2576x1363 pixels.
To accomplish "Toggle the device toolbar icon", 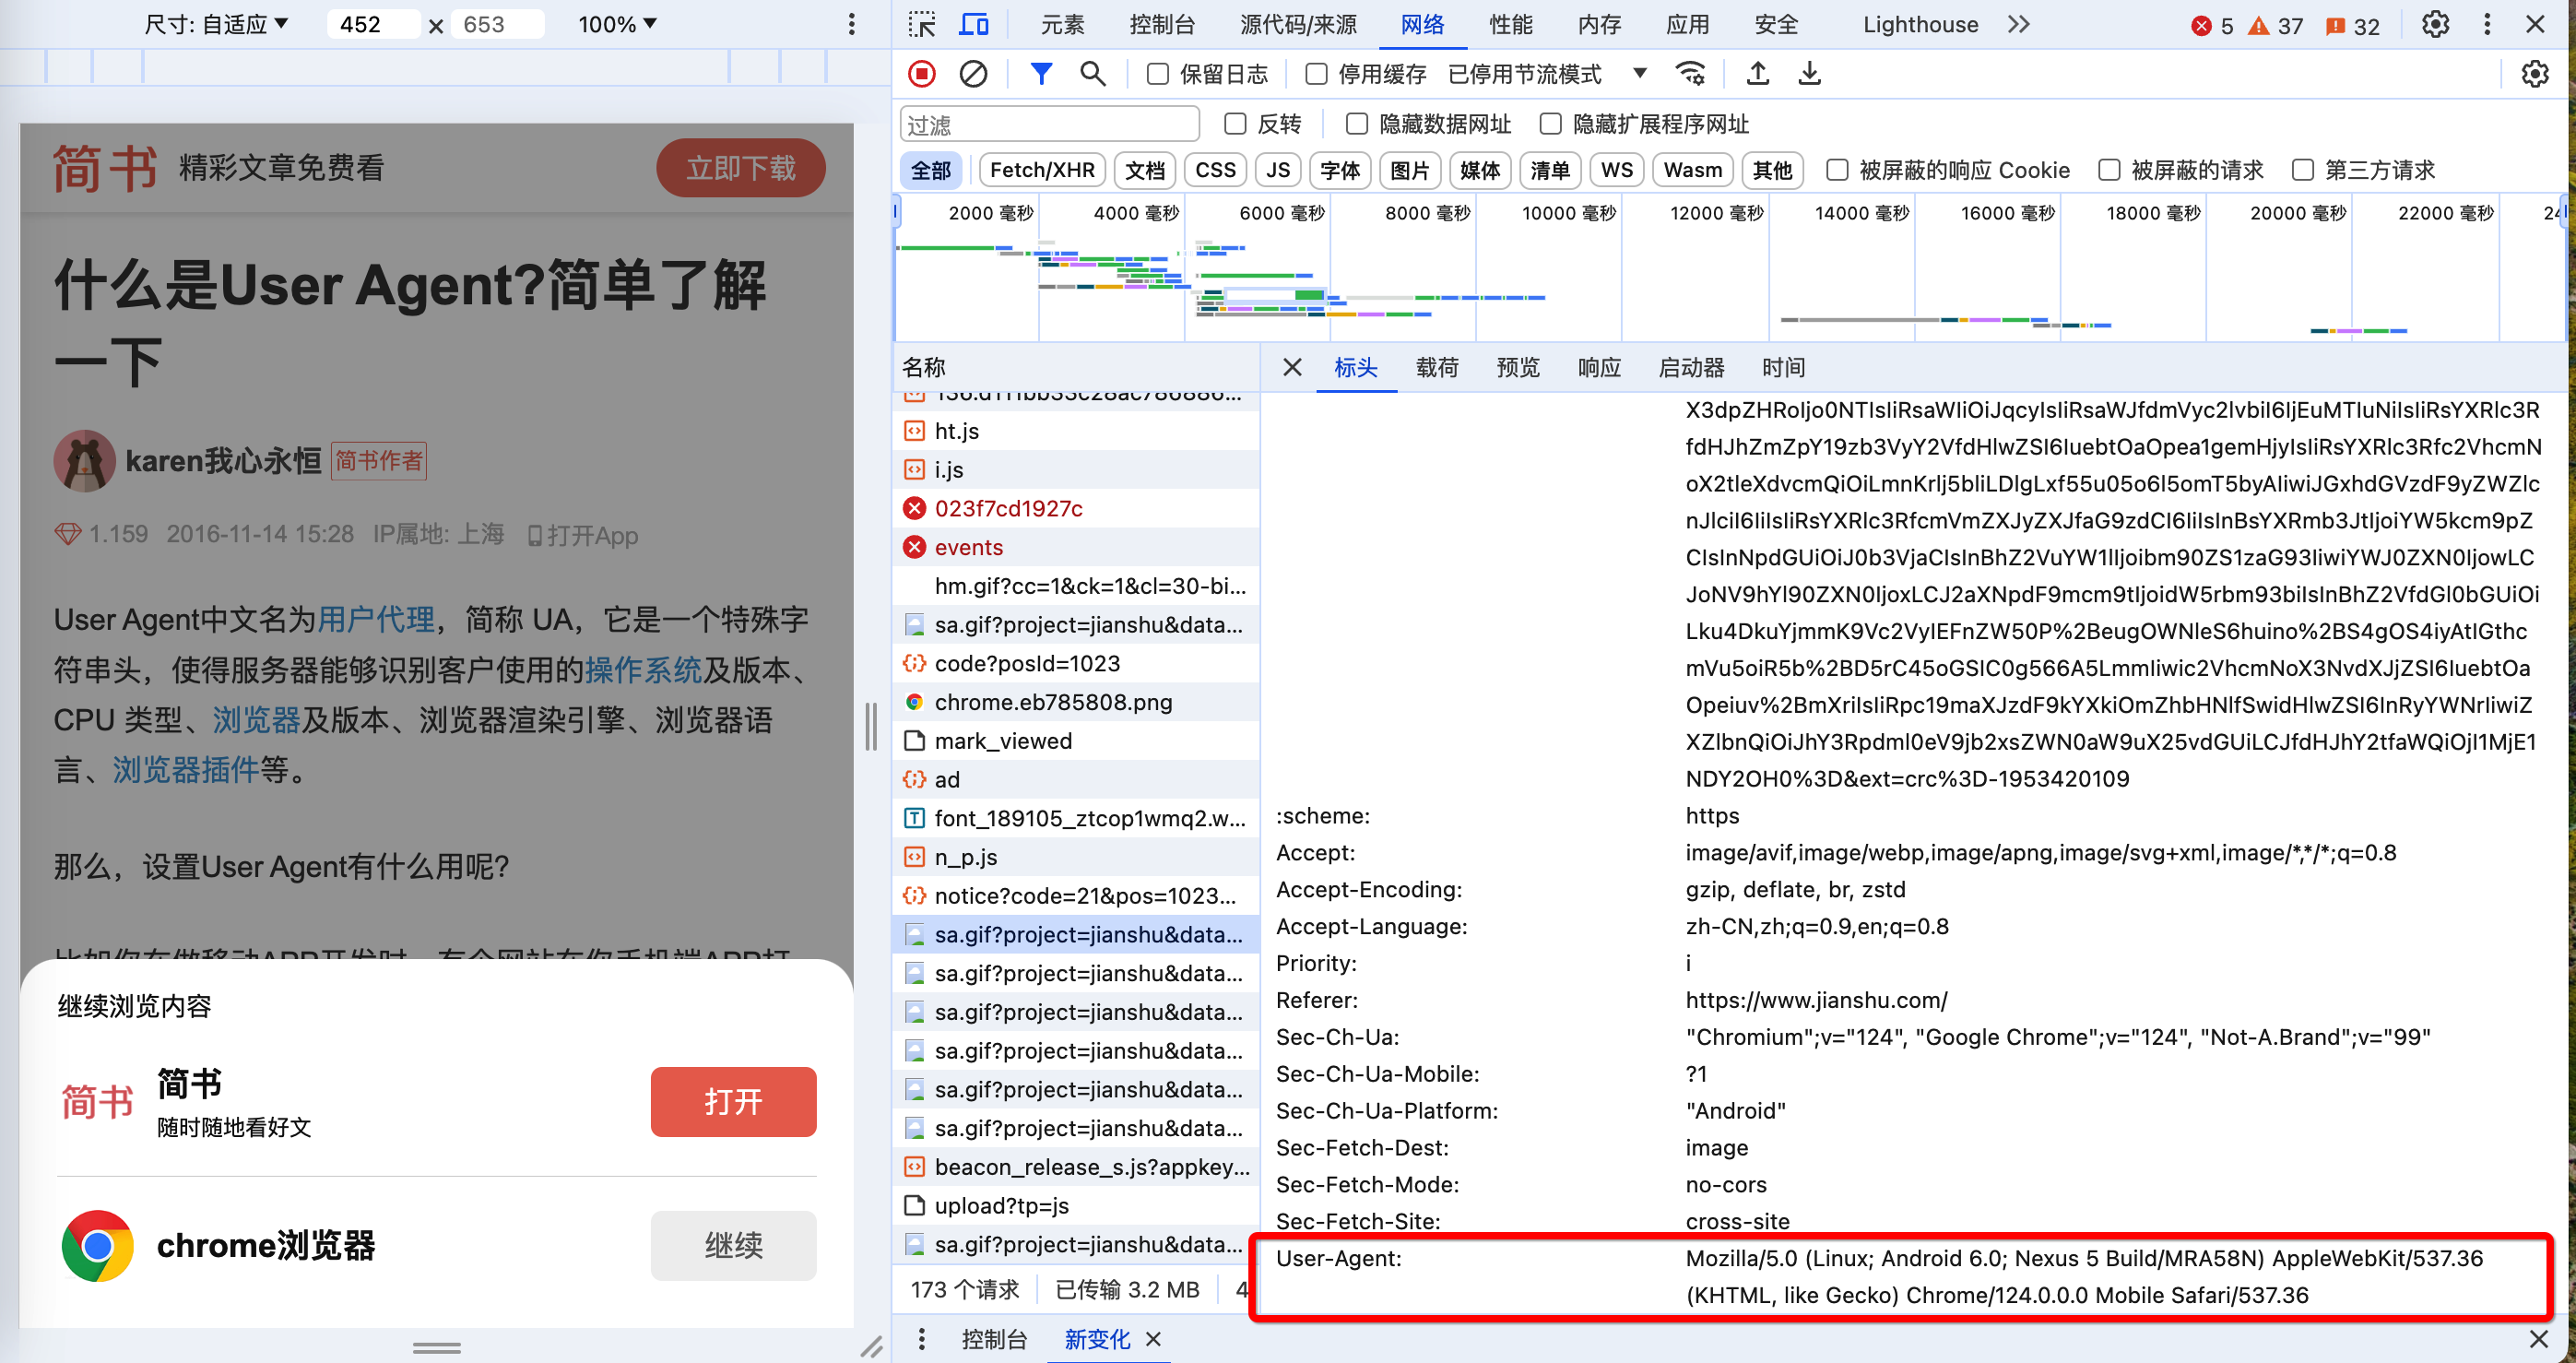I will 973,24.
